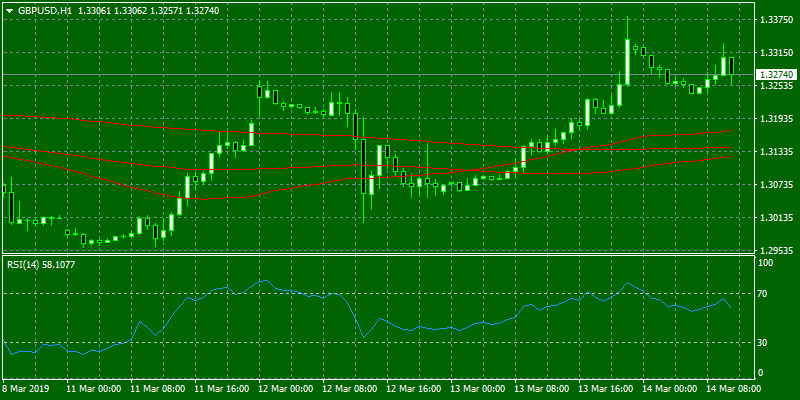This screenshot has height=400, width=800.
Task: Click the 11 Mar 00:00 time label
Action: [x=94, y=389]
